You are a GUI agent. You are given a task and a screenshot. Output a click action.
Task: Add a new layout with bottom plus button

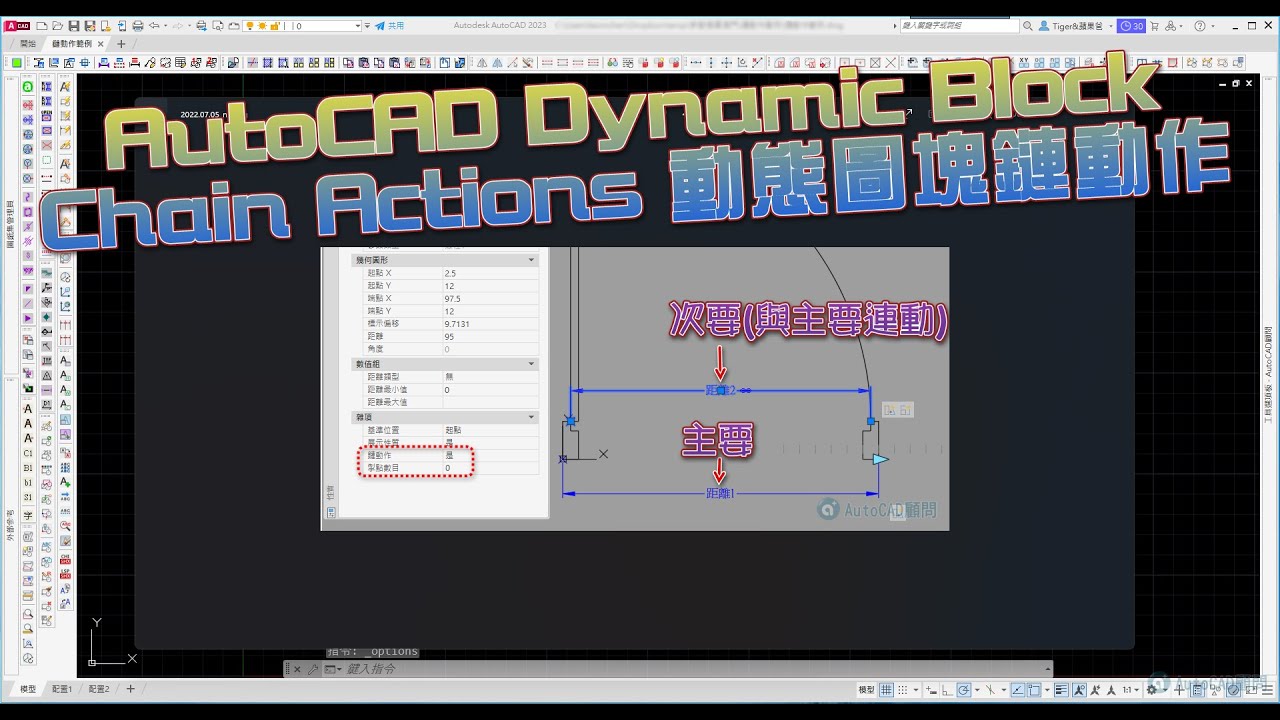[130, 689]
